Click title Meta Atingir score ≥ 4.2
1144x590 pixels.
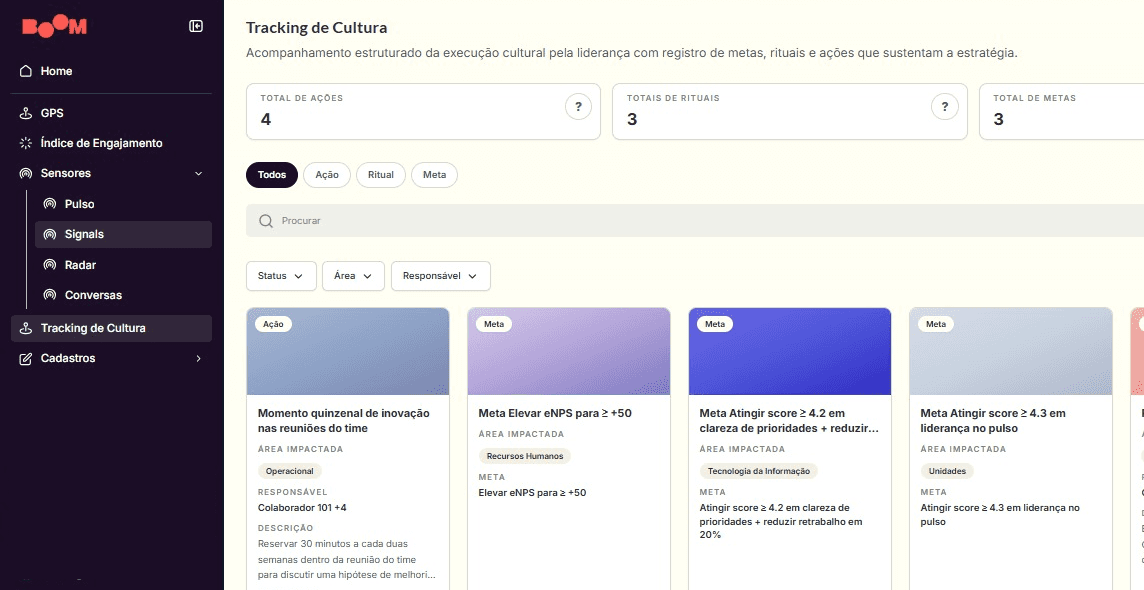tap(789, 421)
